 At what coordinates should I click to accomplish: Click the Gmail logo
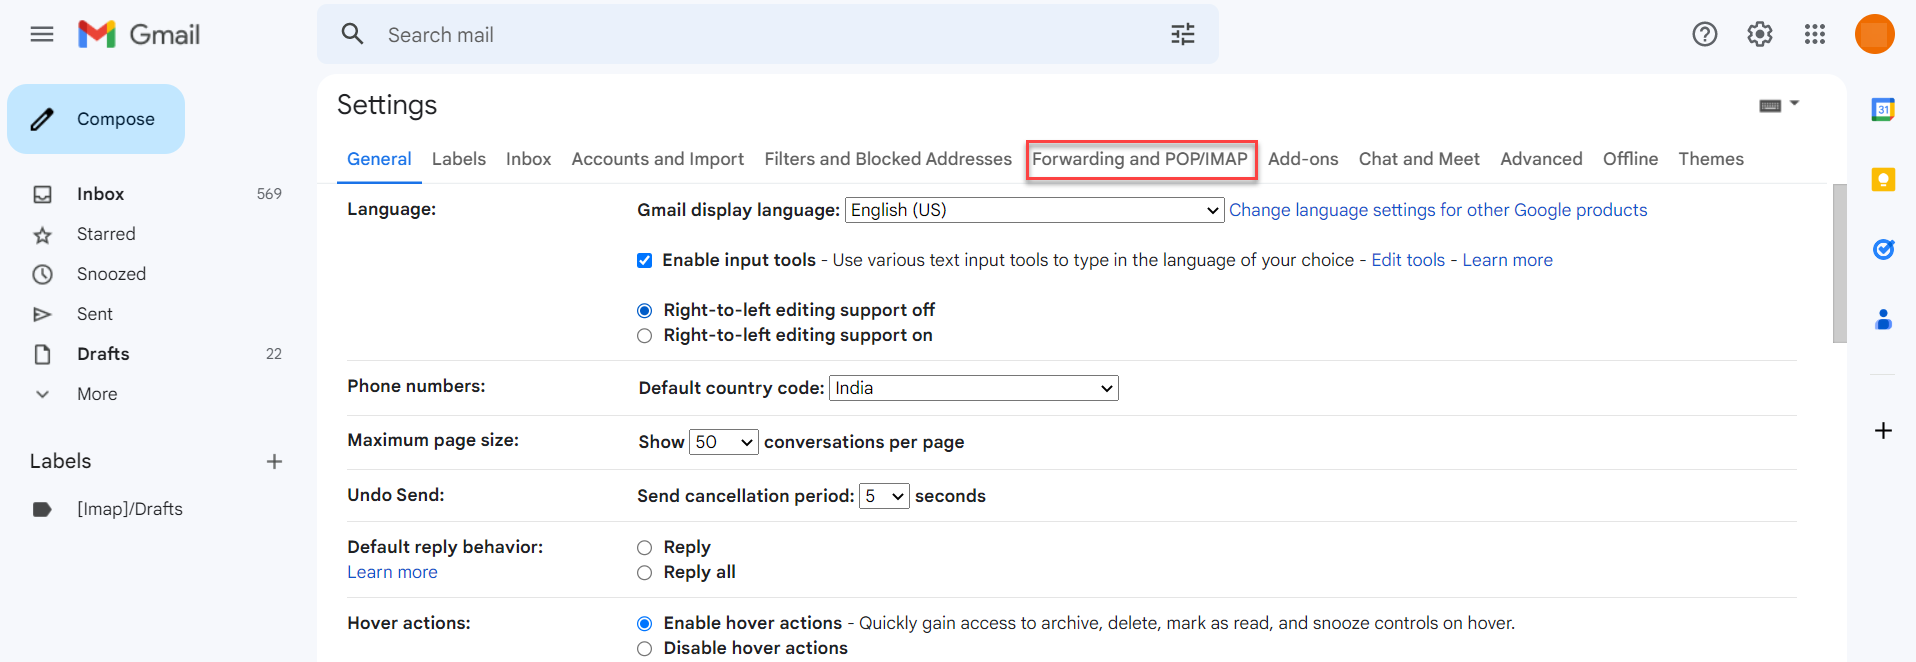tap(139, 35)
